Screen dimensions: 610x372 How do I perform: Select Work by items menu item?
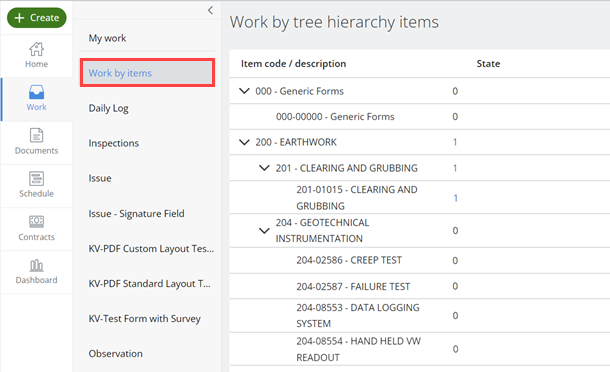pos(147,73)
